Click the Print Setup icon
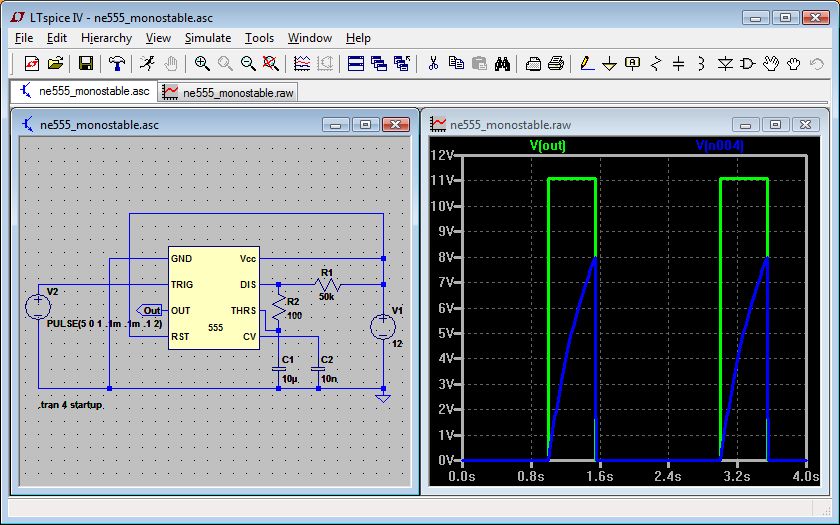The image size is (840, 525). 533,64
